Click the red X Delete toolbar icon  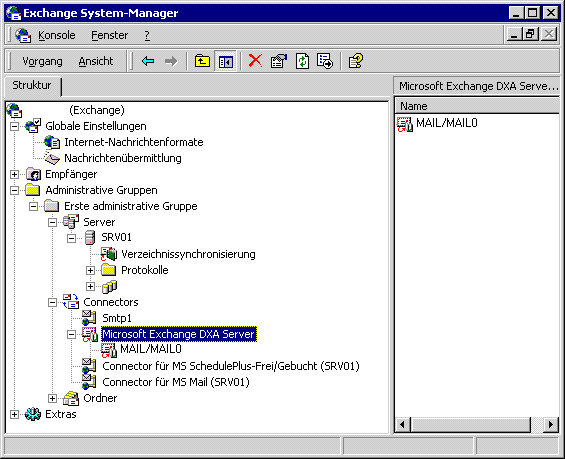pyautogui.click(x=255, y=61)
